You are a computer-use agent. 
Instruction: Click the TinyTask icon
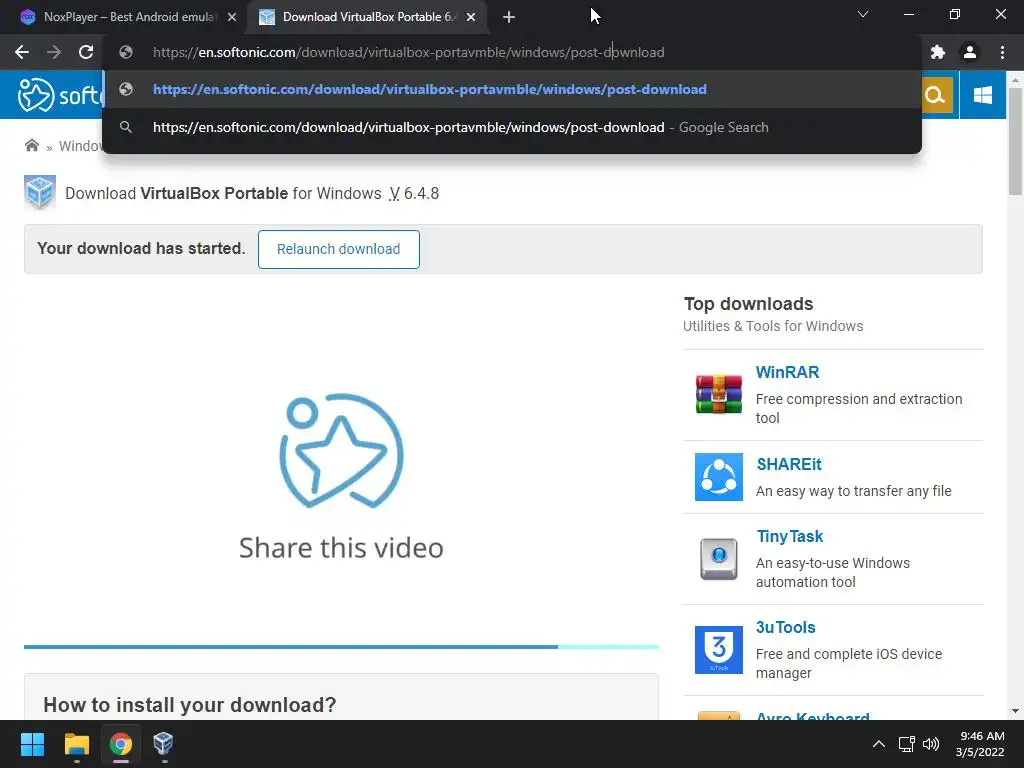718,559
